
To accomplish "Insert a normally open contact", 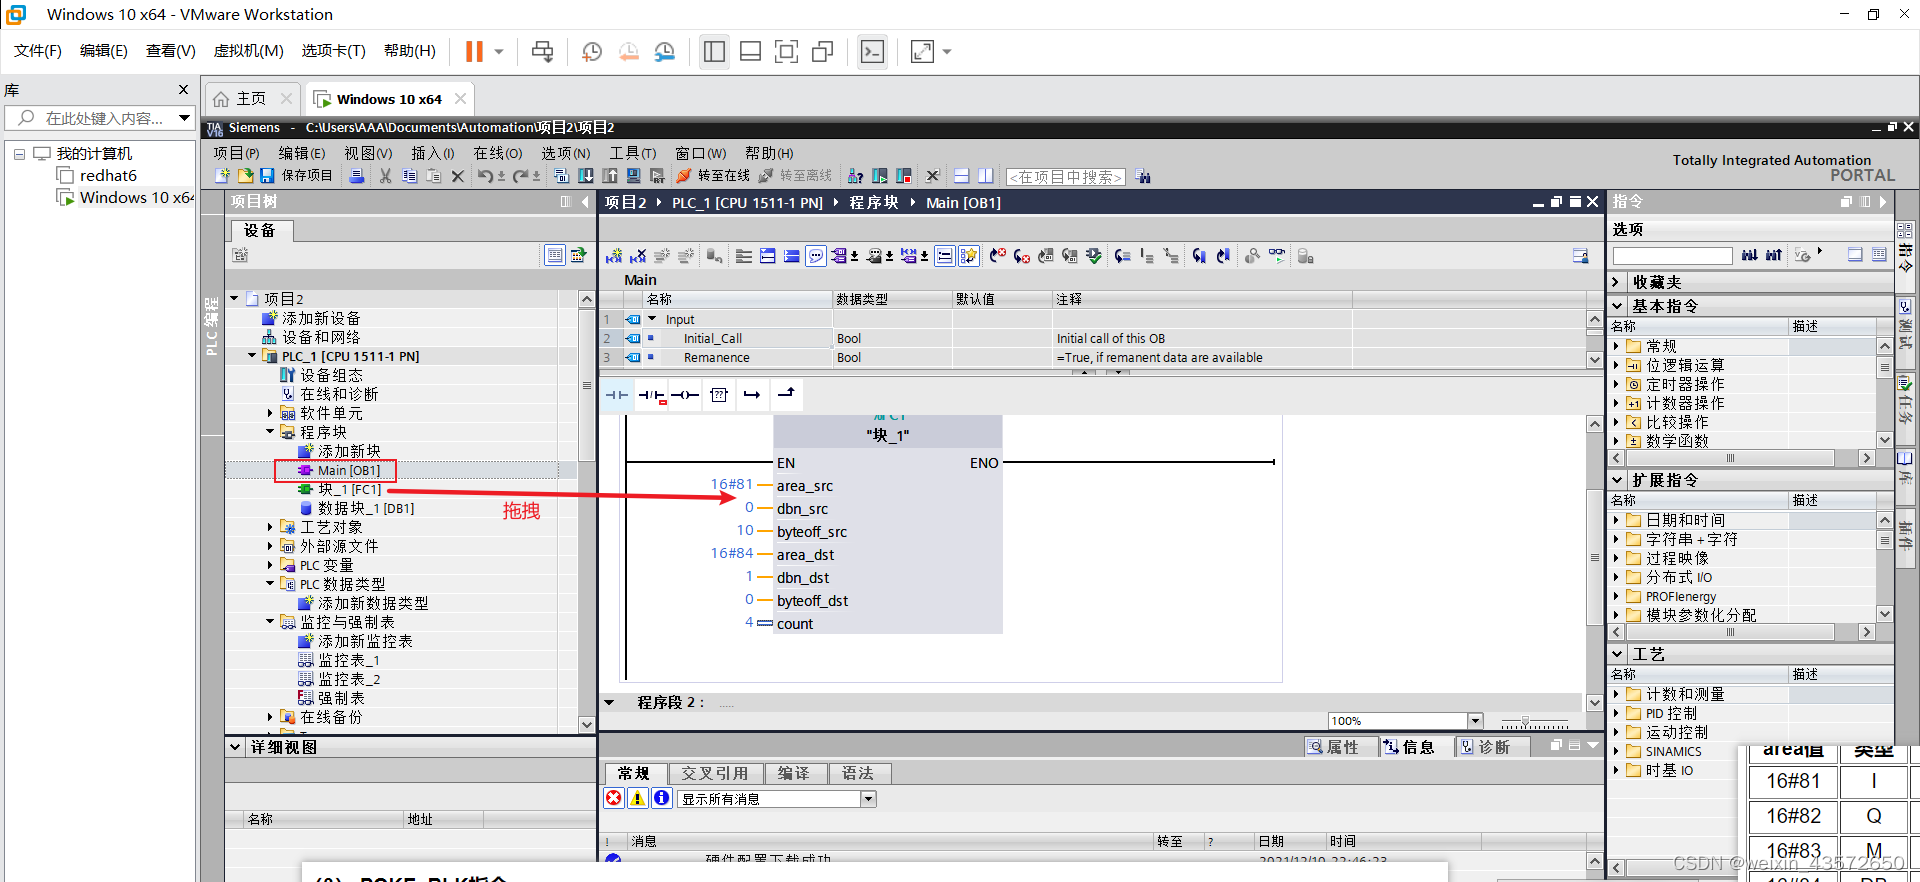I will (x=617, y=395).
